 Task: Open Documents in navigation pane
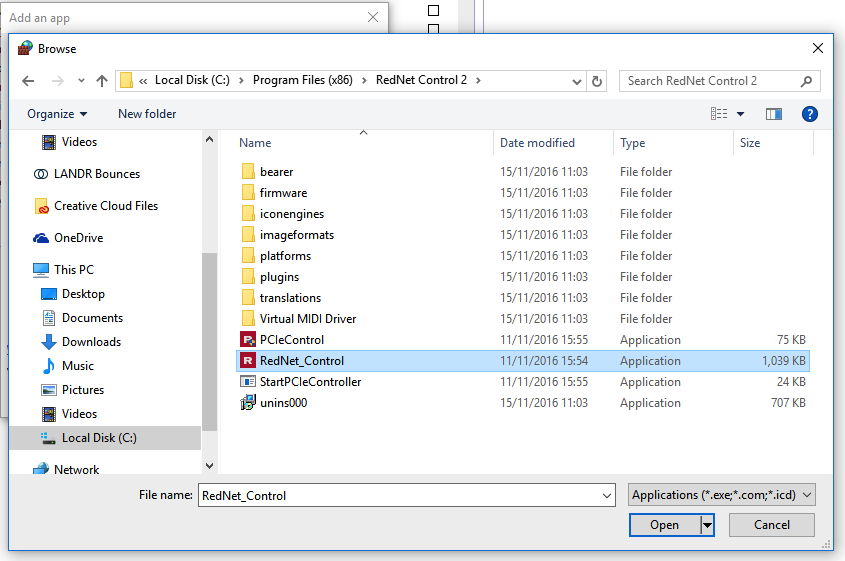point(82,318)
